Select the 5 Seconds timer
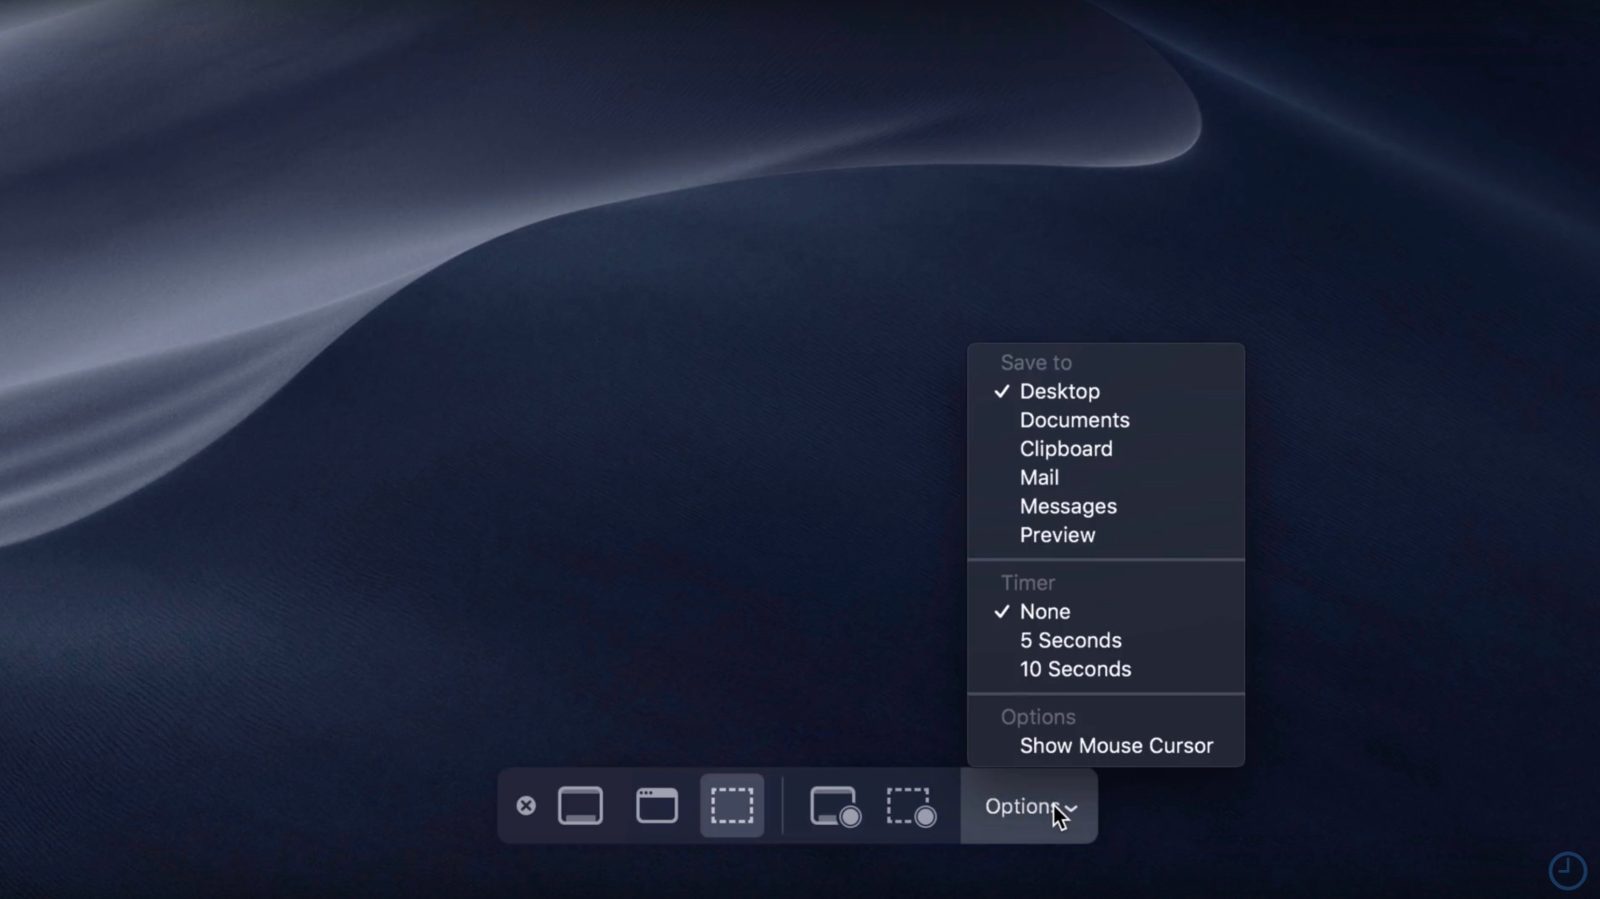The height and width of the screenshot is (899, 1600). tap(1070, 640)
